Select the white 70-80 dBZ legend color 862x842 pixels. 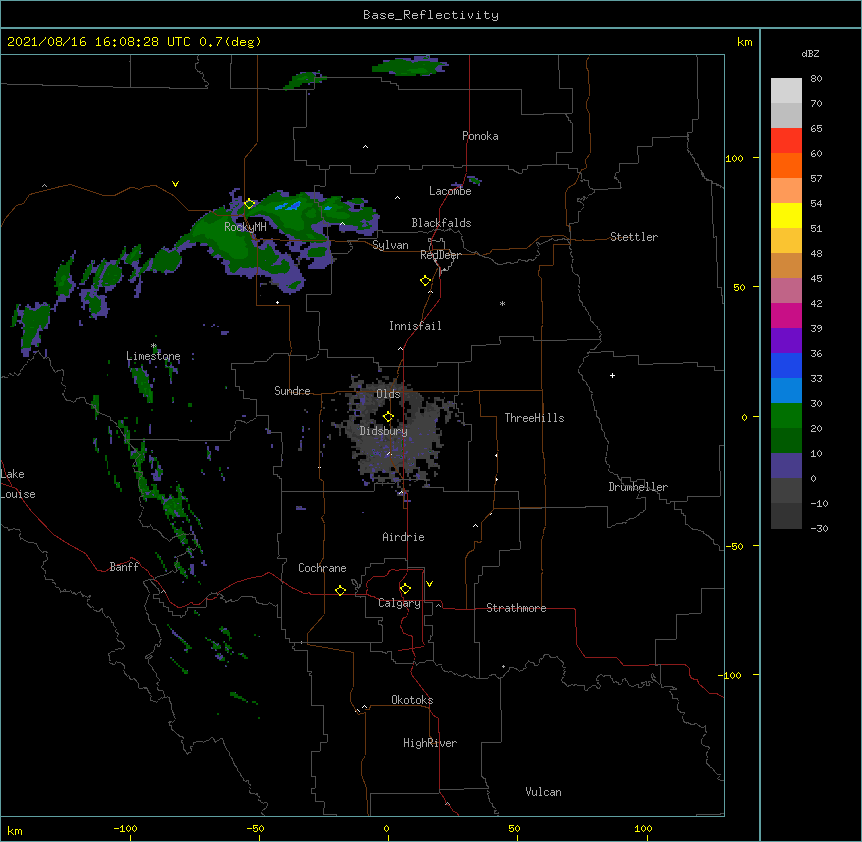[x=786, y=90]
